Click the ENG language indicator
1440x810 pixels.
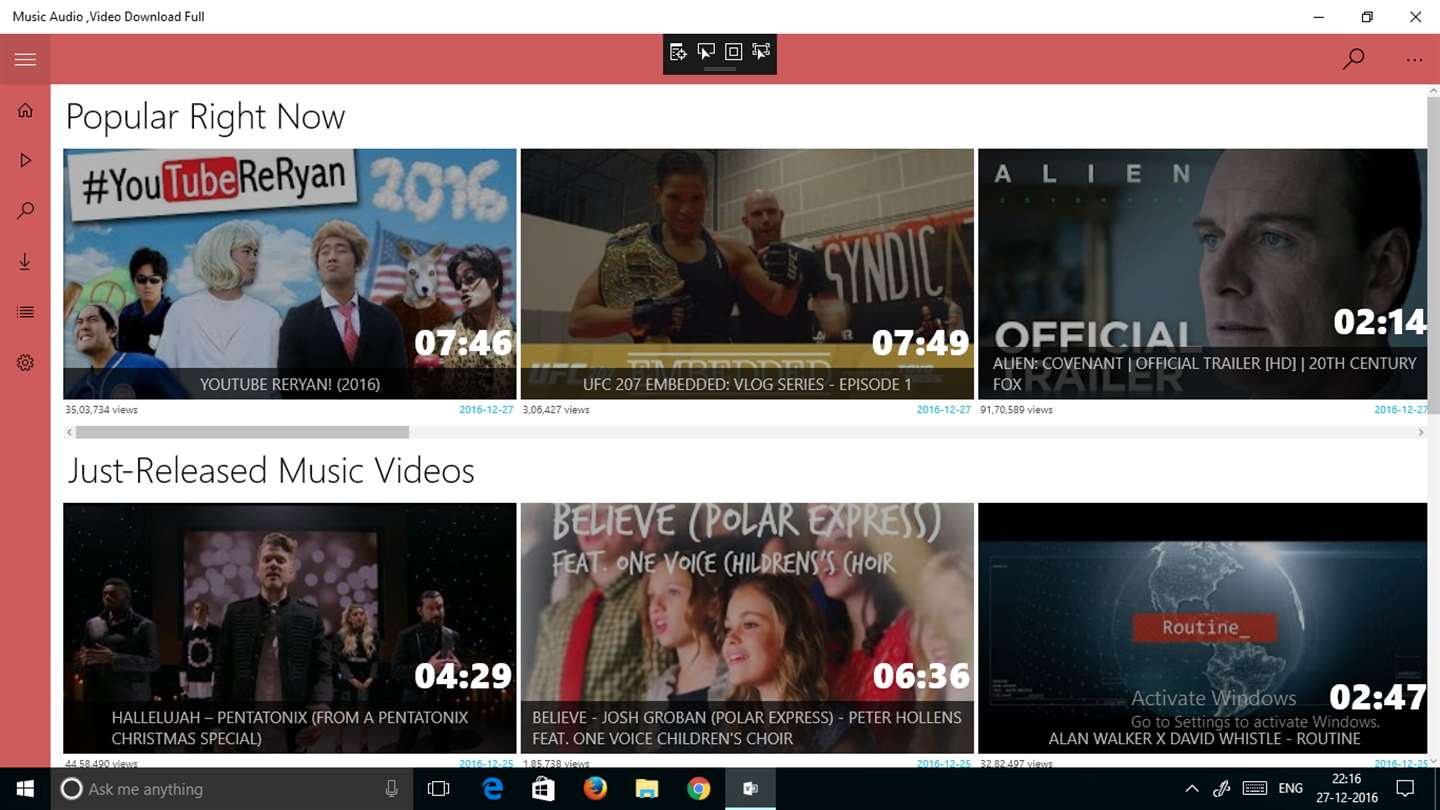1291,789
